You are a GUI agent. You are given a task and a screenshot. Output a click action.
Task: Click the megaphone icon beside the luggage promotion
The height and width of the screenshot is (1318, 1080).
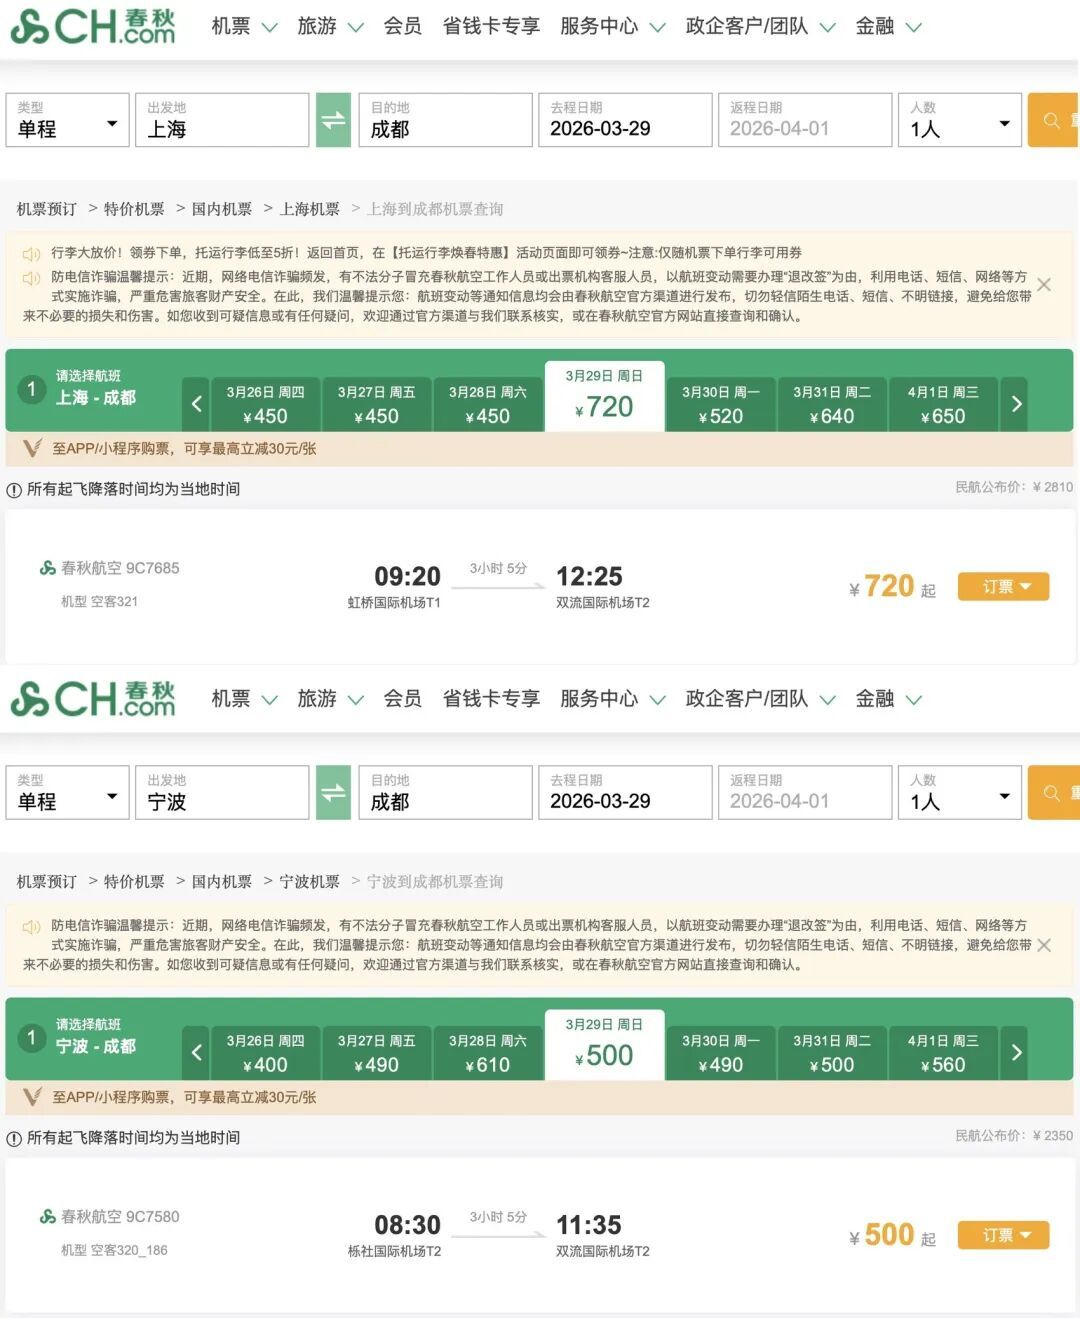pos(31,251)
